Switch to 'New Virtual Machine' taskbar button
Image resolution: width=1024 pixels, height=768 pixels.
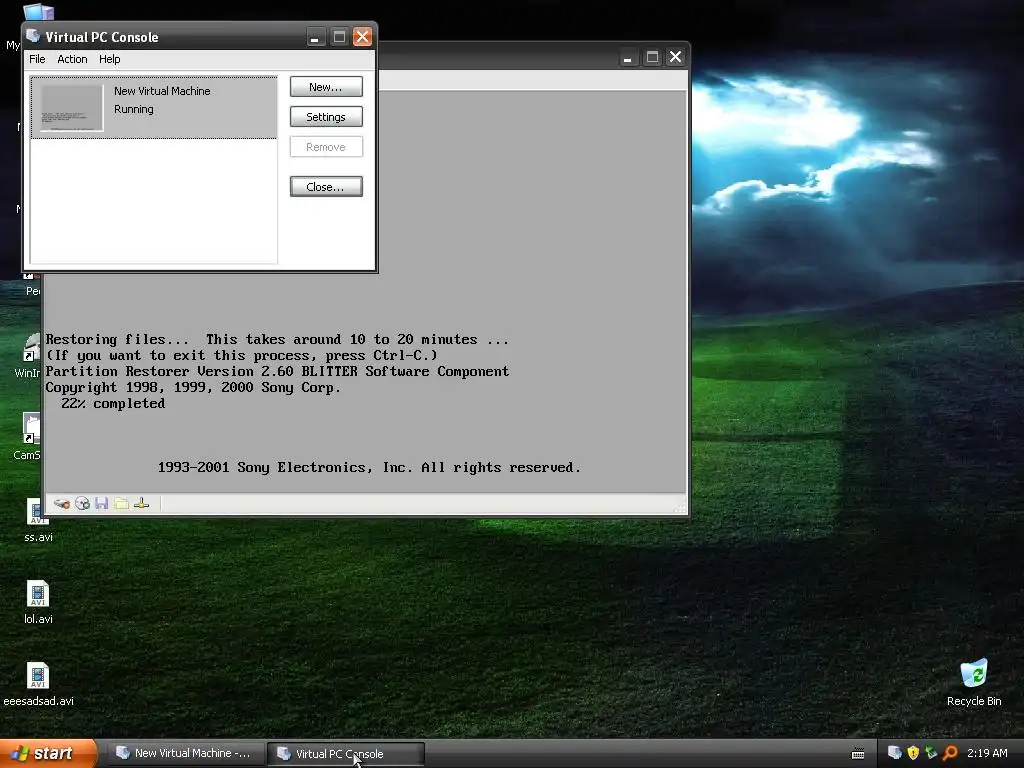pyautogui.click(x=185, y=754)
